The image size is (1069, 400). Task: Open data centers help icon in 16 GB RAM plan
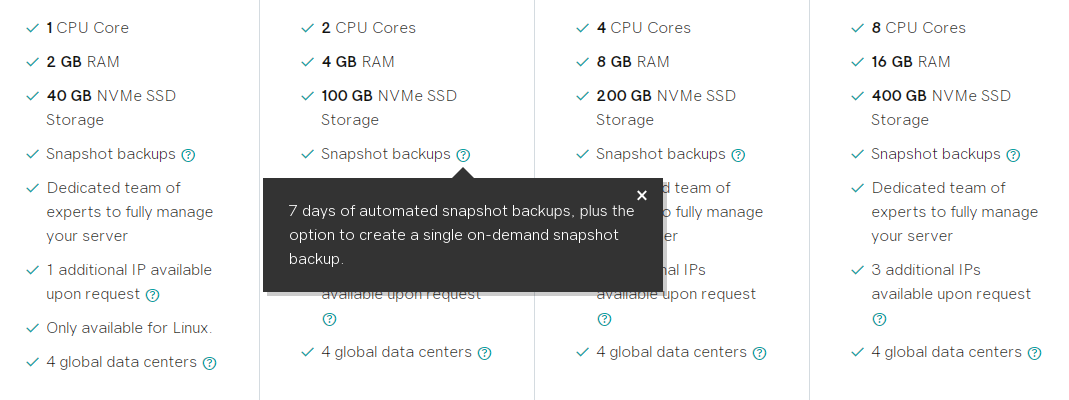pos(1034,353)
